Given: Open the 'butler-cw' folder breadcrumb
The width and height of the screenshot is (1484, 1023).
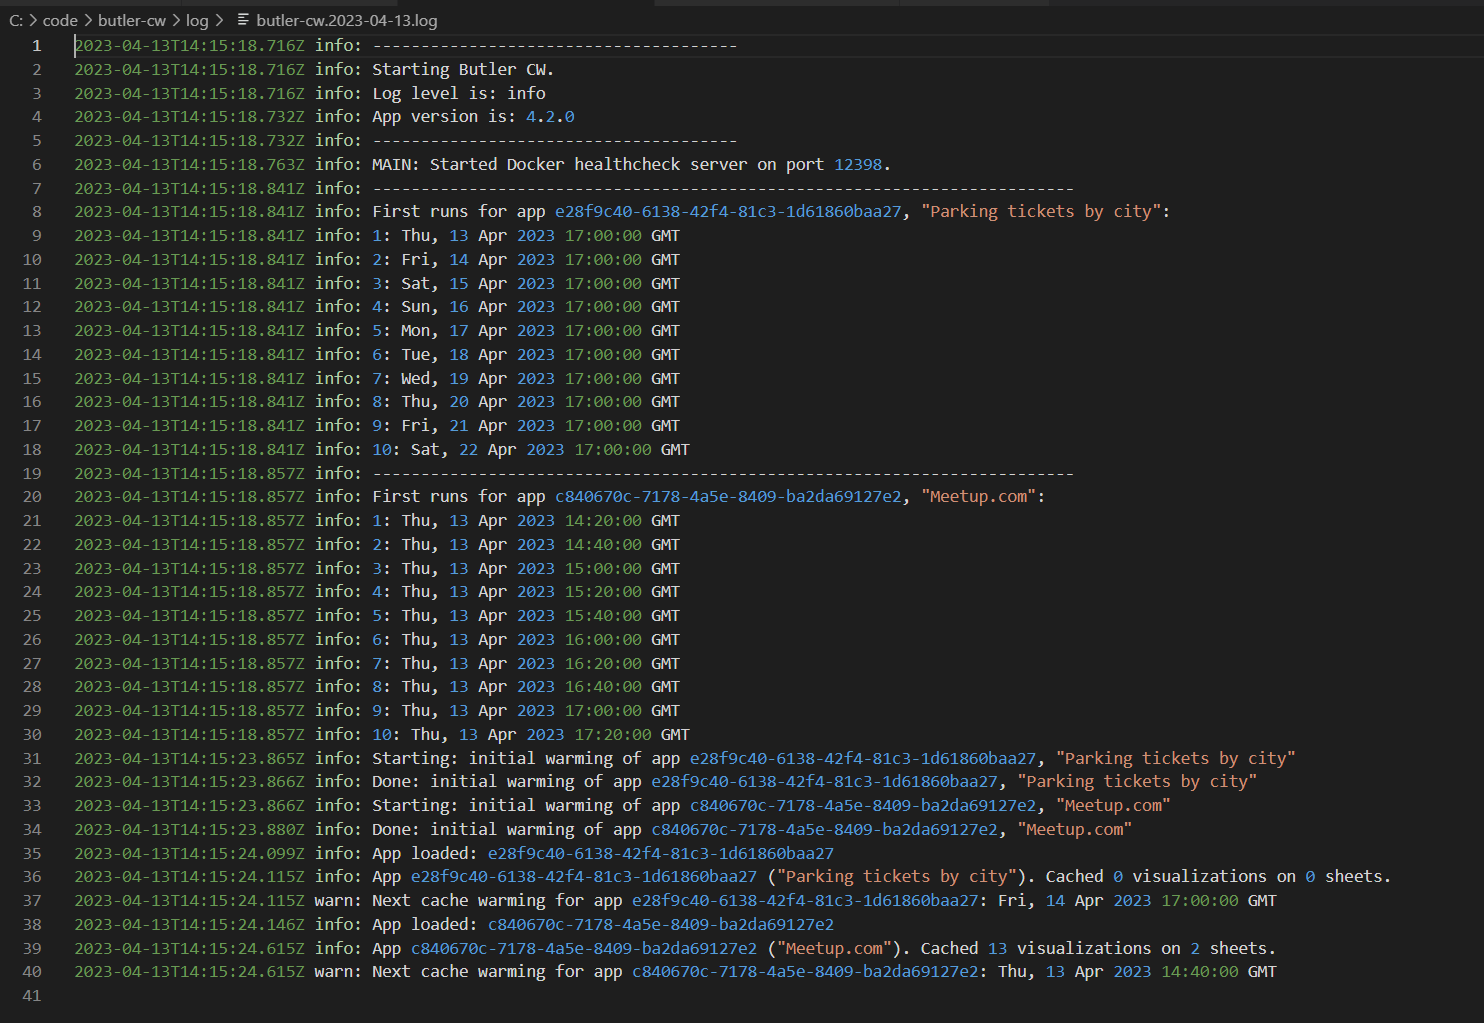Looking at the screenshot, I should coord(132,20).
